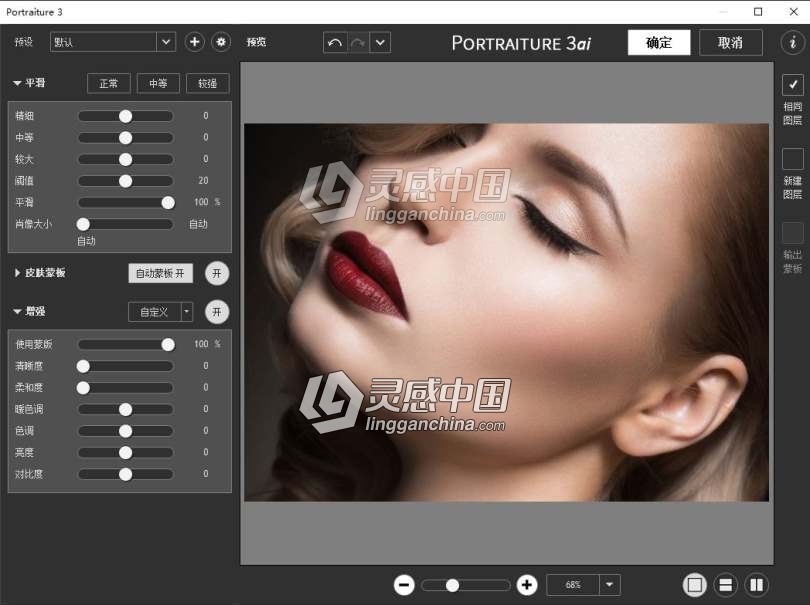Viewport: 810px width, 605px height.
Task: Undo the last change
Action: point(335,42)
